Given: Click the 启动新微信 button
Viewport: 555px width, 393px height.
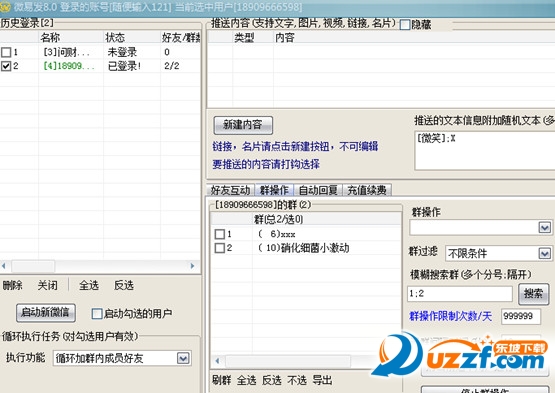Looking at the screenshot, I should point(46,313).
